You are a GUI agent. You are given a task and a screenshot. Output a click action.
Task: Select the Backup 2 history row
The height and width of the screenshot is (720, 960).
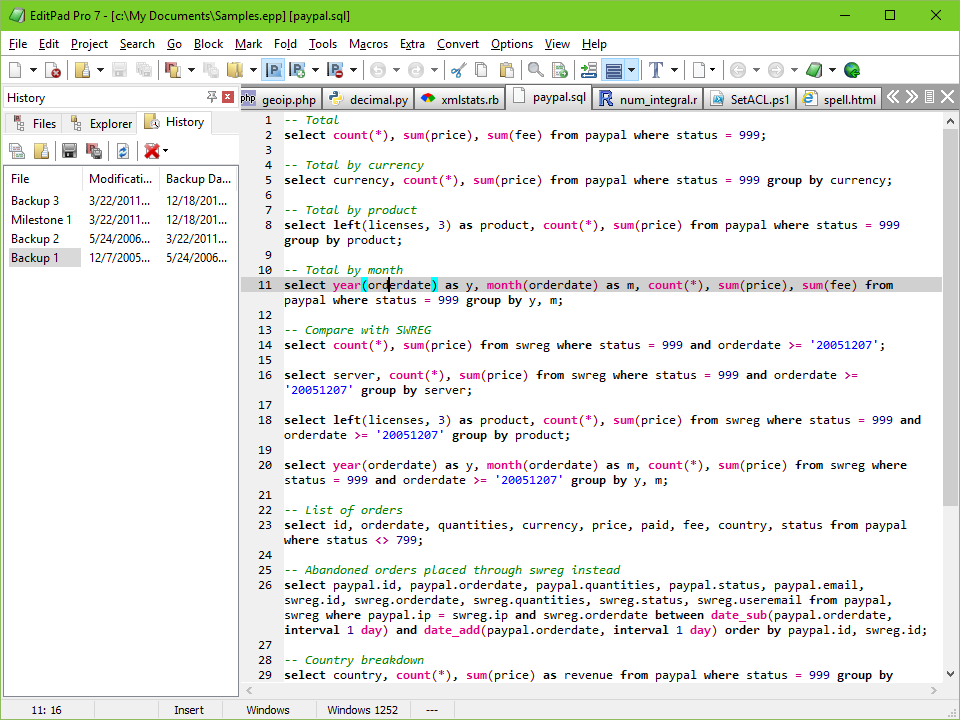coord(120,239)
